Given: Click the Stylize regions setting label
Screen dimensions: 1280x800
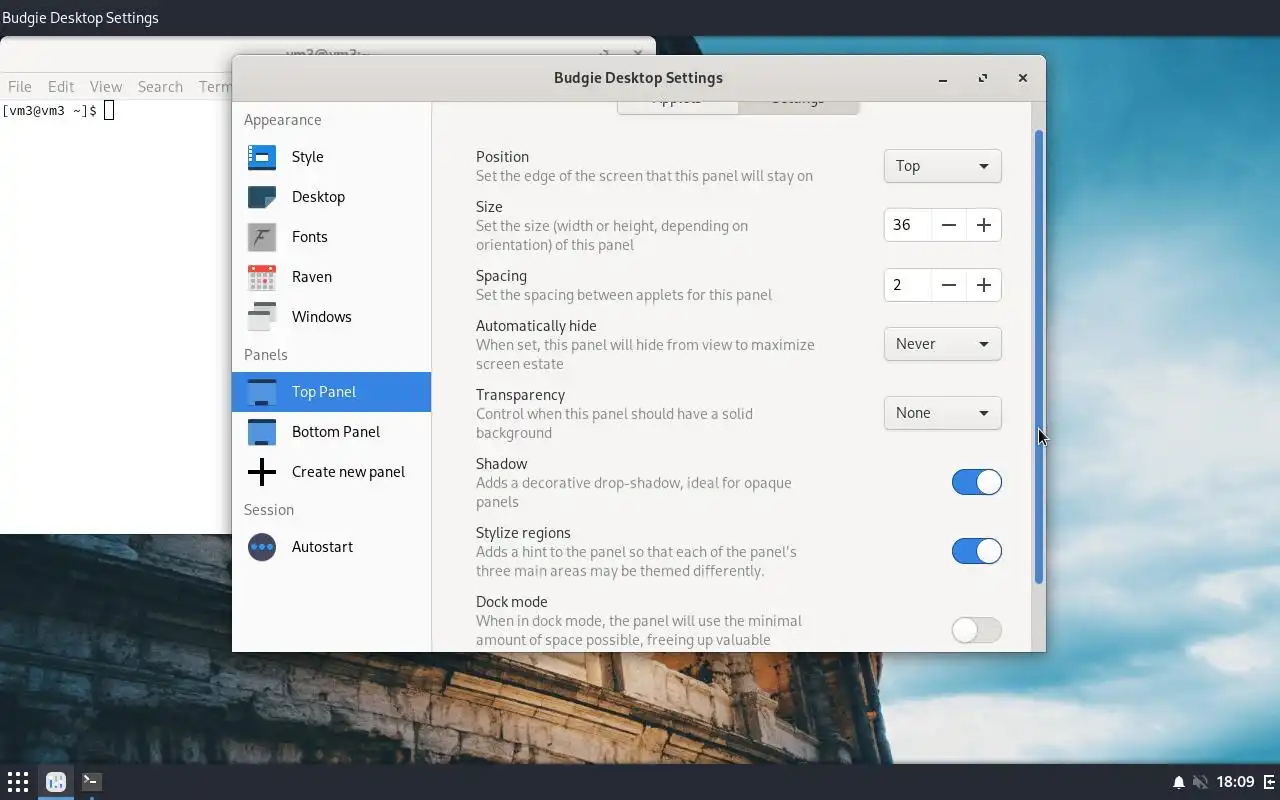Looking at the screenshot, I should pos(523,533).
